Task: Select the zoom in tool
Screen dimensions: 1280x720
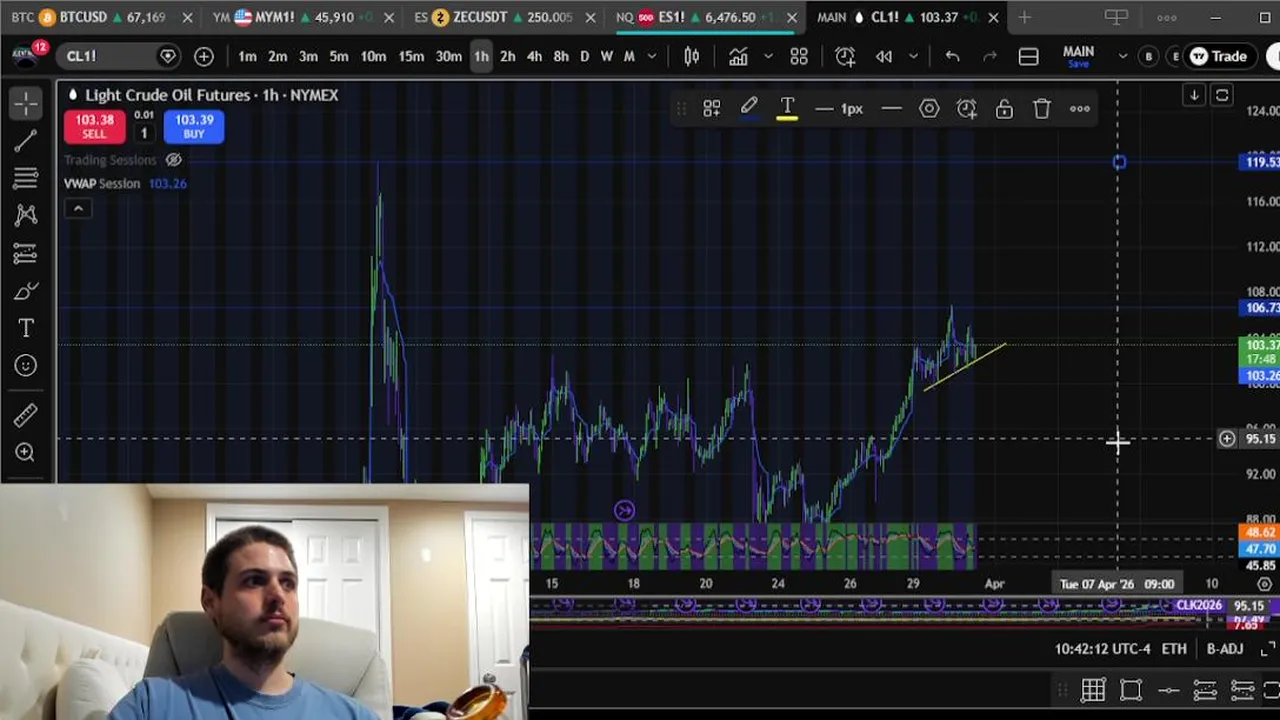Action: coord(26,452)
